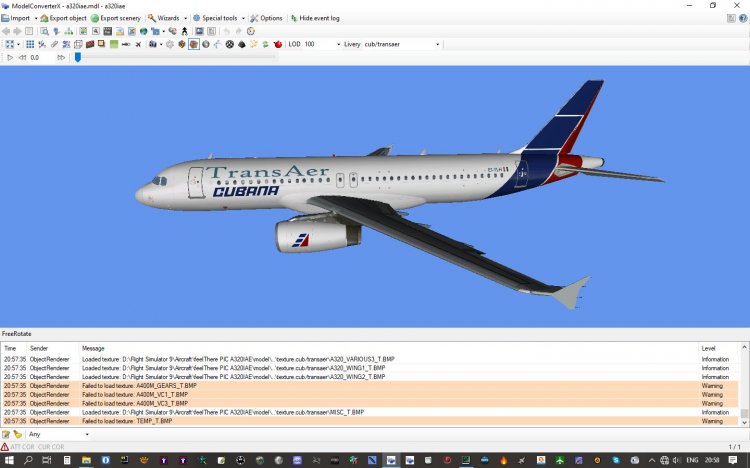Click the clock icon in toolbar
Viewport: 750px width, 468px height.
tap(251, 31)
